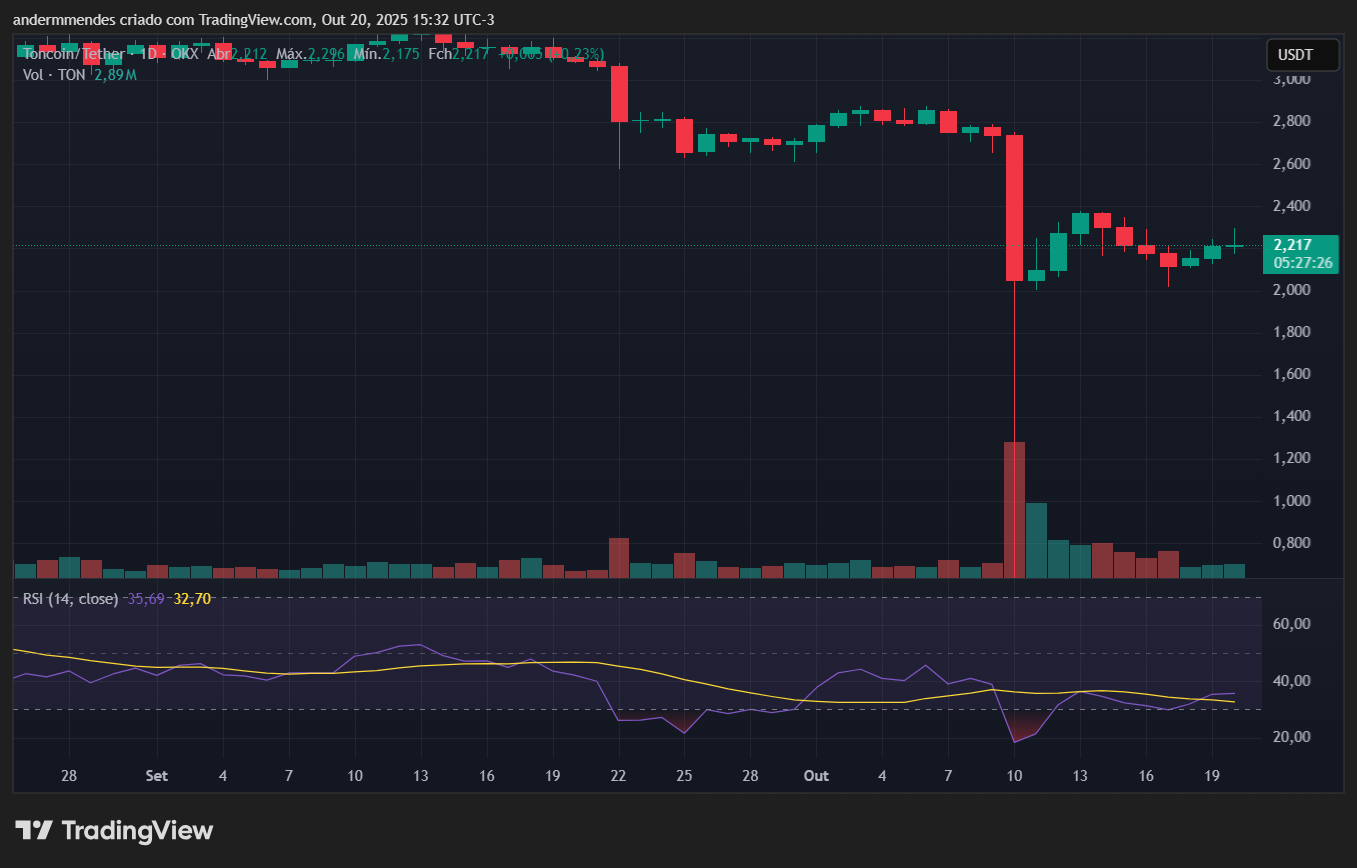Click the chart attribution text at top

[253, 20]
